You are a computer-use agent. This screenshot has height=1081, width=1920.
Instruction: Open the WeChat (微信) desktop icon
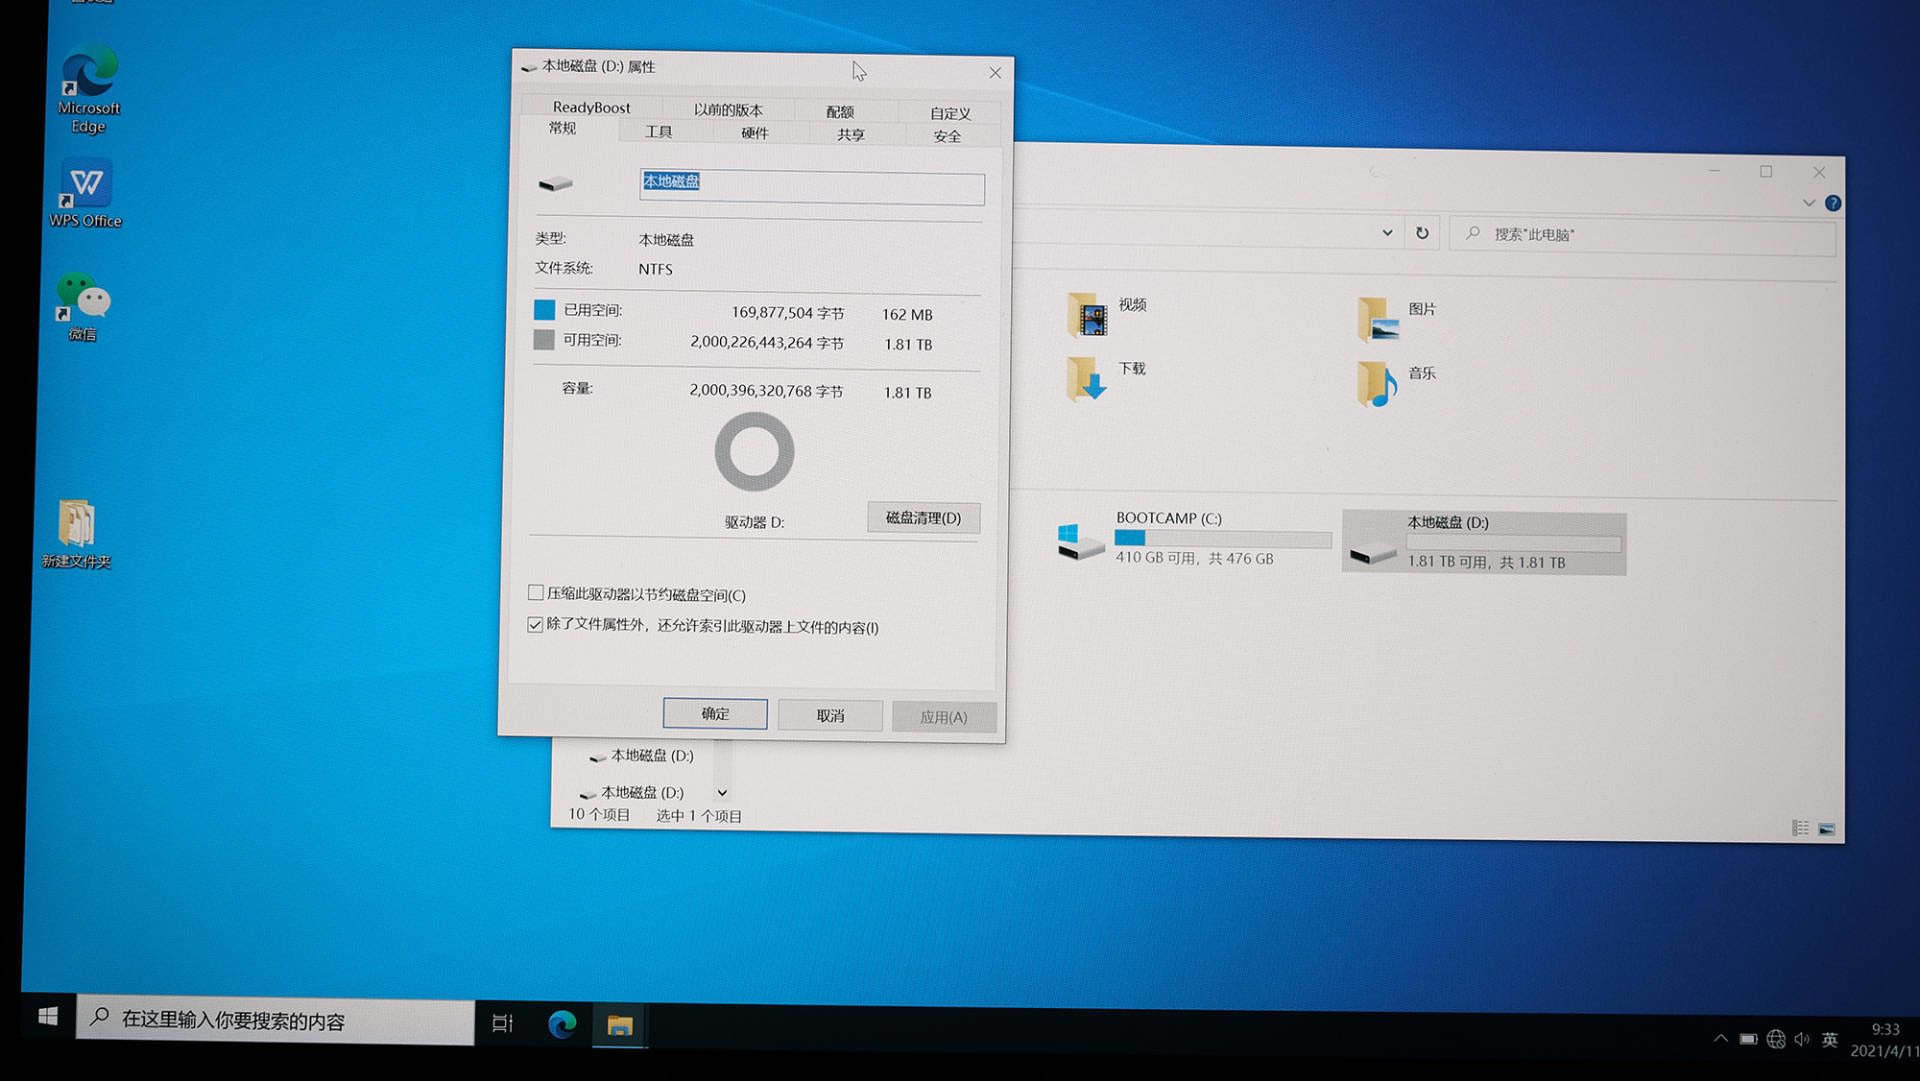pos(82,306)
